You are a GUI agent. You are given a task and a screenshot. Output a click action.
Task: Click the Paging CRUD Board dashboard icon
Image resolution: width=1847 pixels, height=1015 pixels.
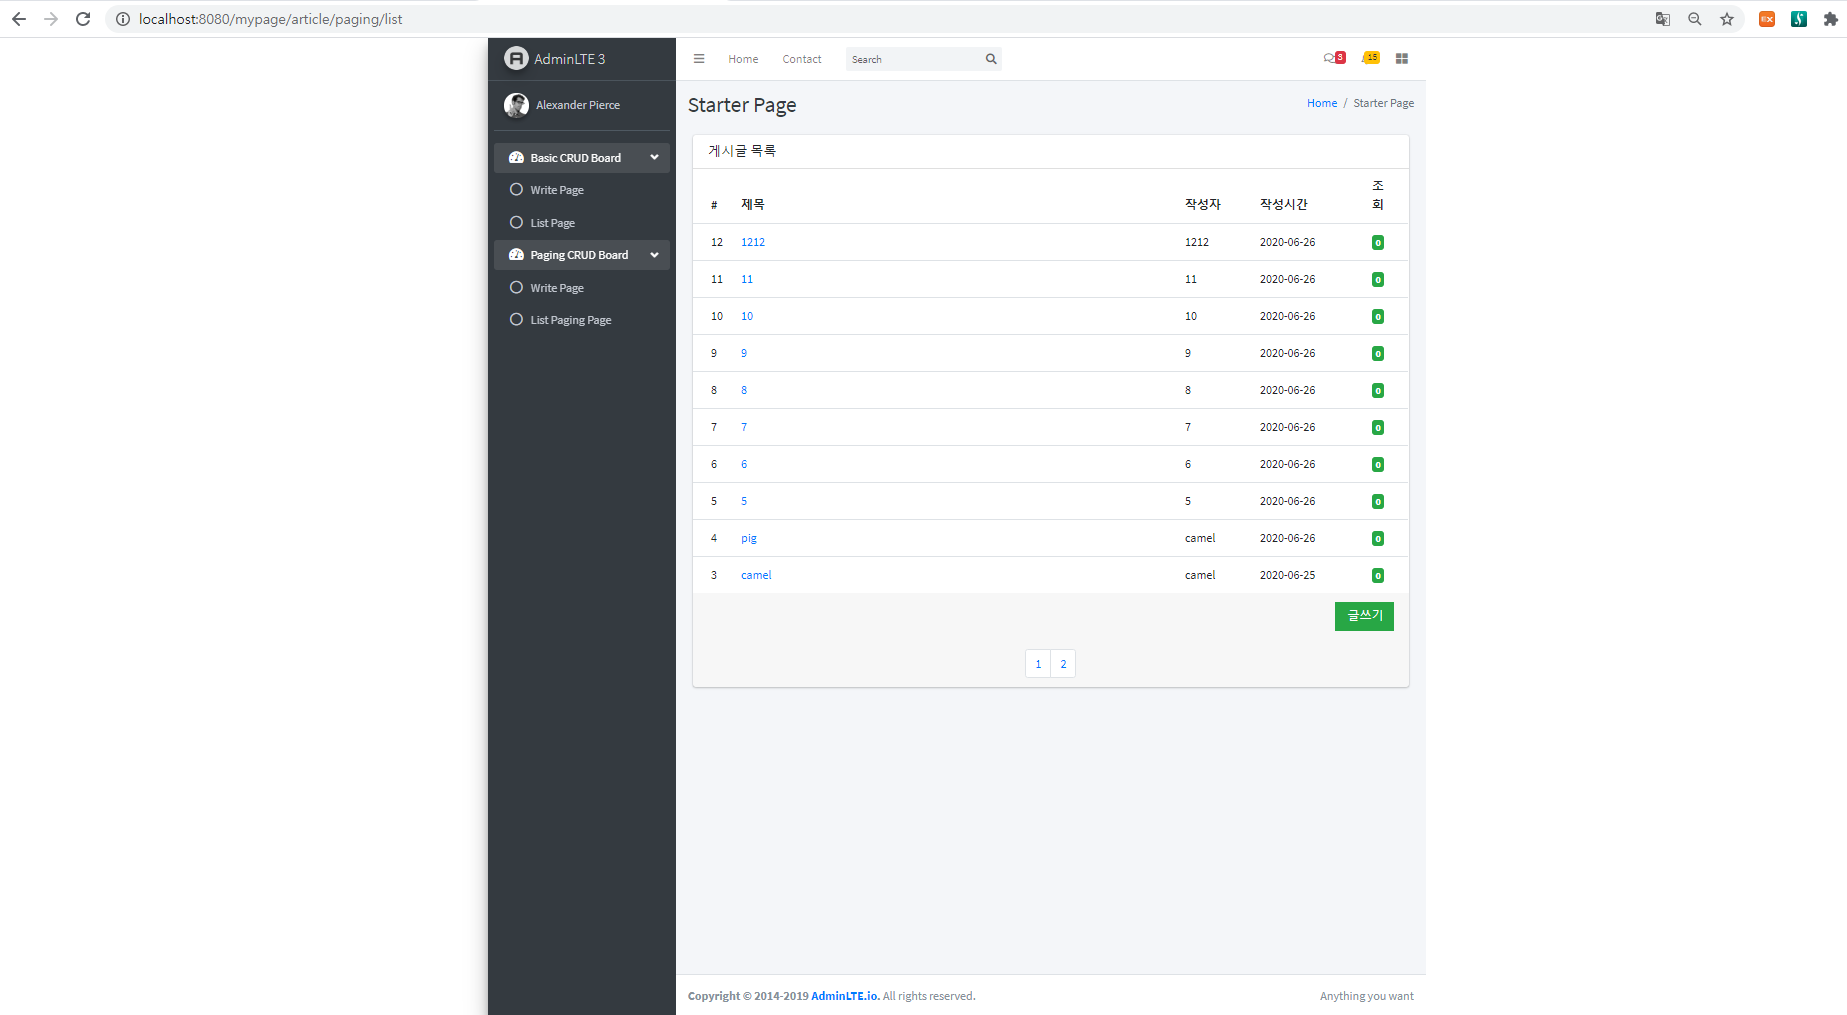point(516,255)
